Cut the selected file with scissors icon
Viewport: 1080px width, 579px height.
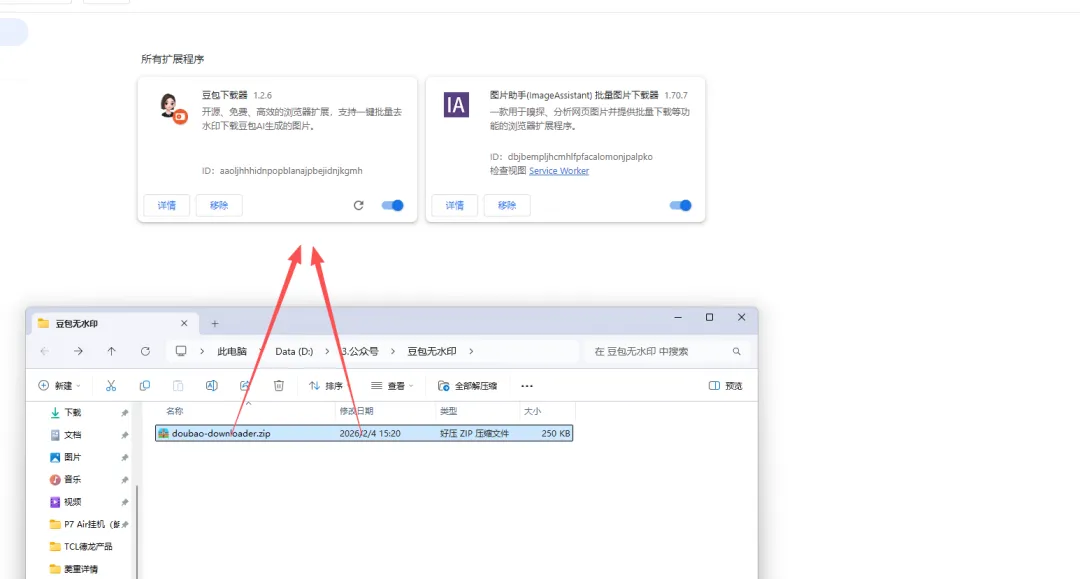point(111,386)
